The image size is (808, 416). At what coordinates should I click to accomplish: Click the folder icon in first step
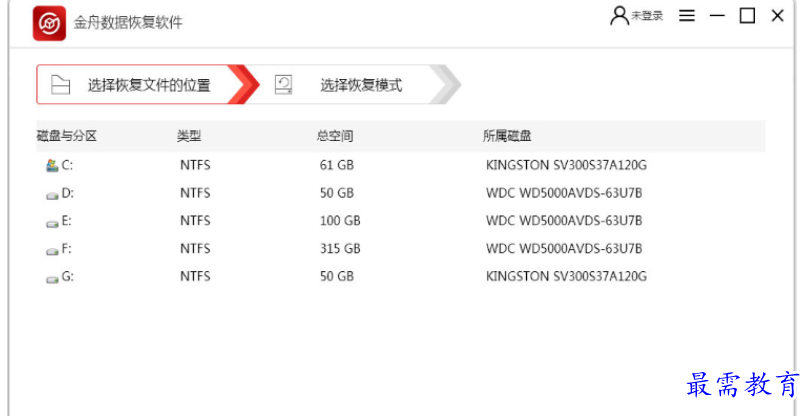[60, 85]
